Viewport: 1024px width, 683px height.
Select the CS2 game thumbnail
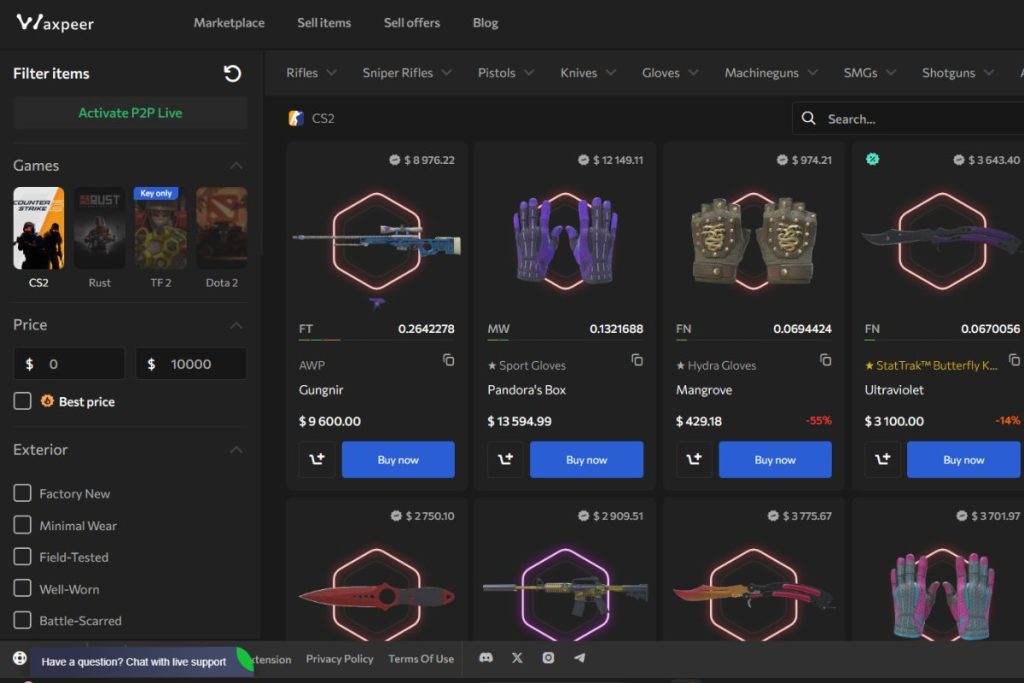(x=39, y=228)
